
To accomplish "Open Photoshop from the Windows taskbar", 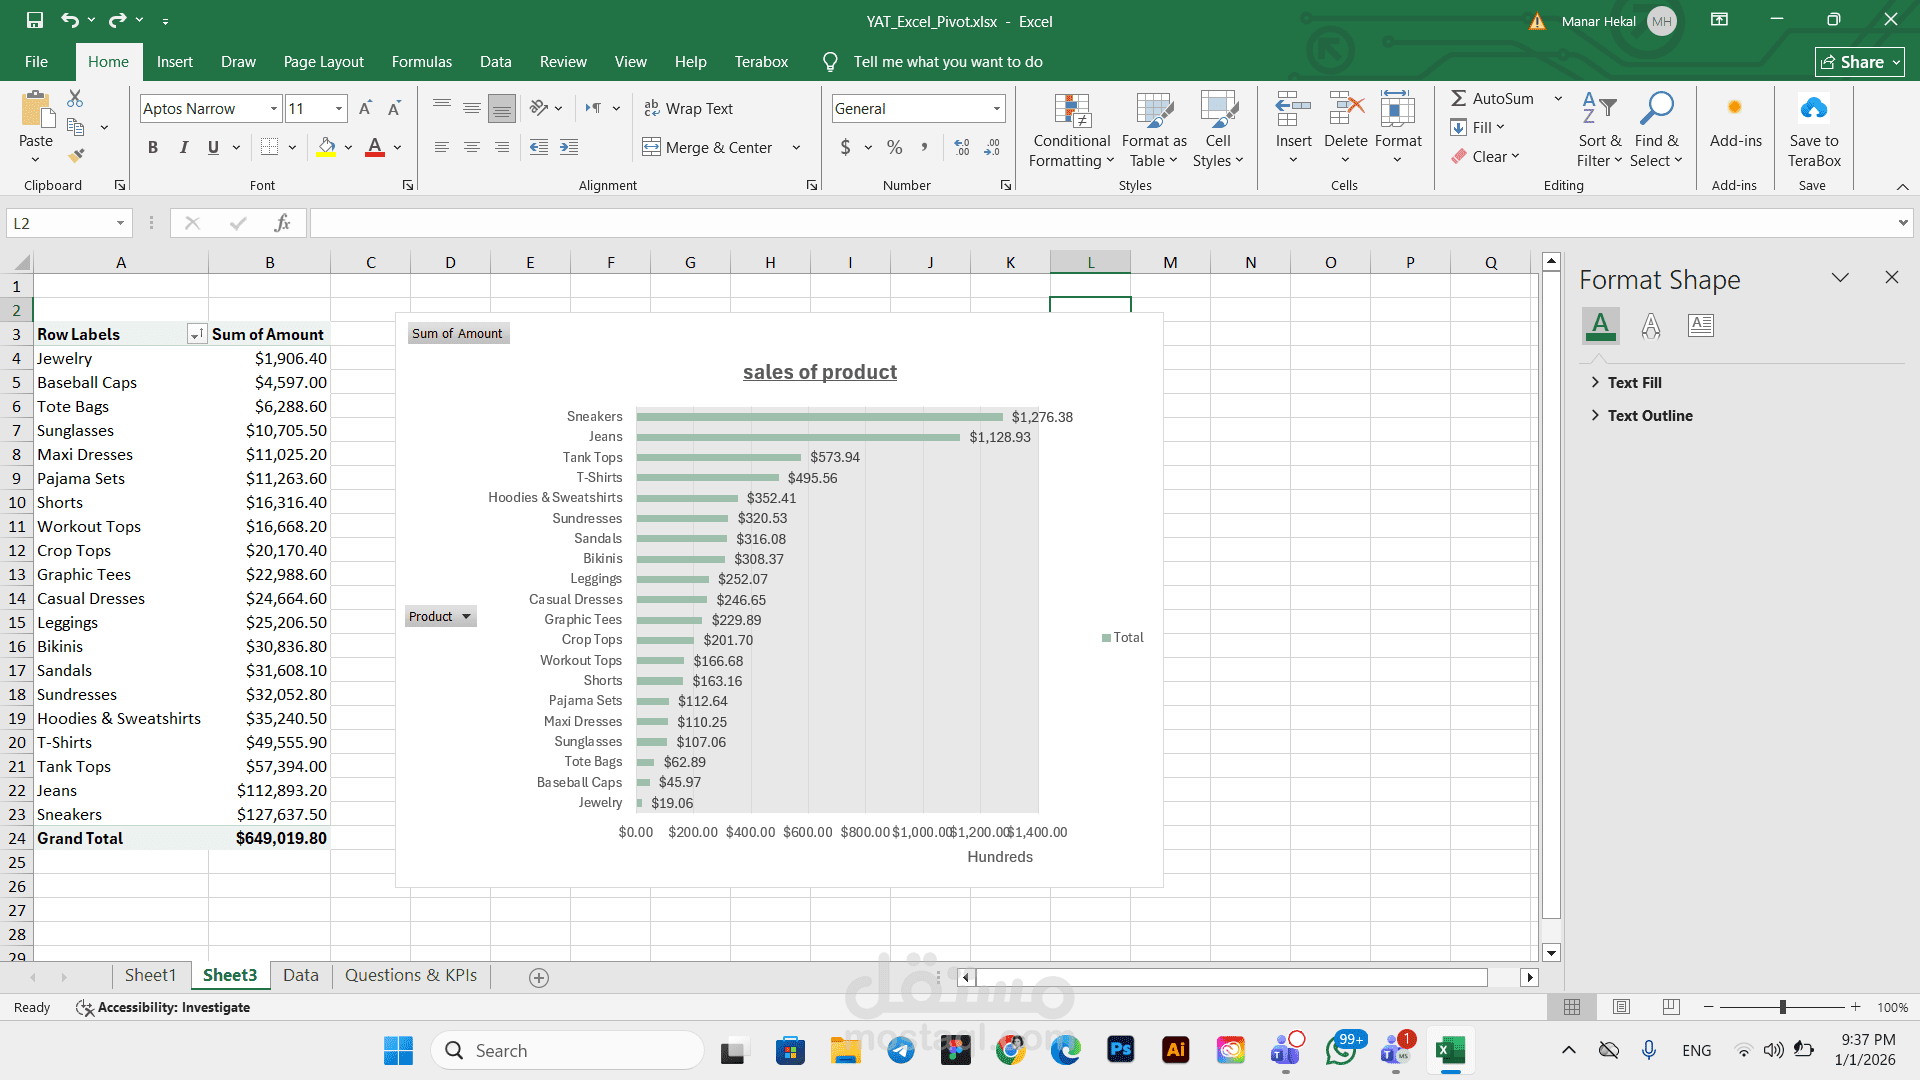I will (x=1120, y=1050).
